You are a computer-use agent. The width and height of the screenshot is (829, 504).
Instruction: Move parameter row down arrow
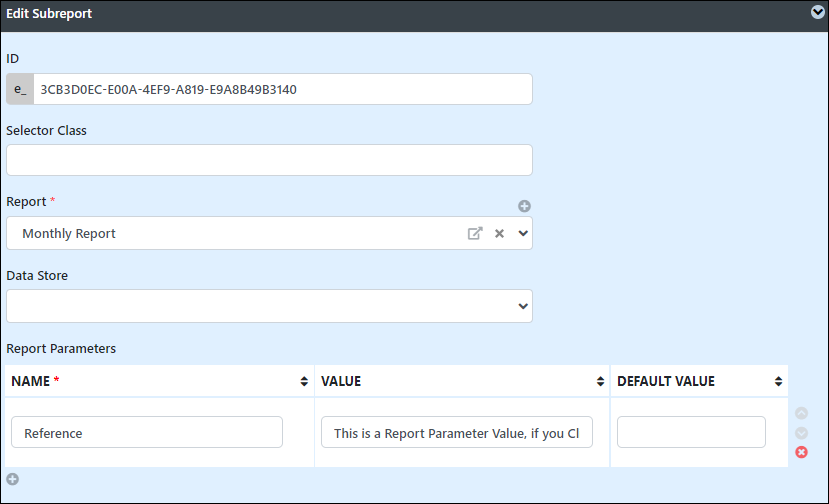point(802,433)
